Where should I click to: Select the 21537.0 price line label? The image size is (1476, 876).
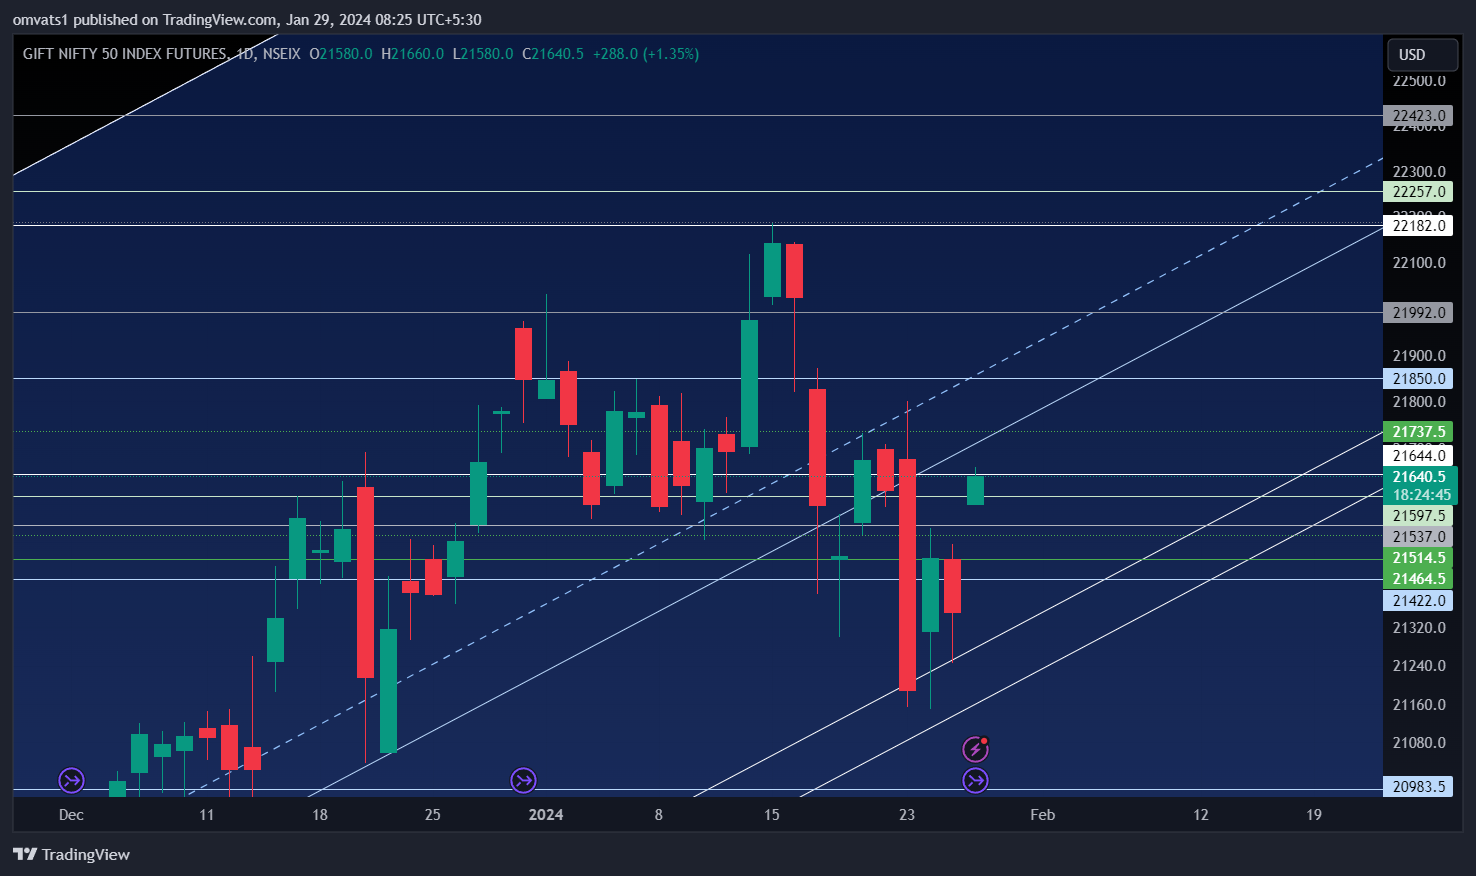pos(1418,537)
